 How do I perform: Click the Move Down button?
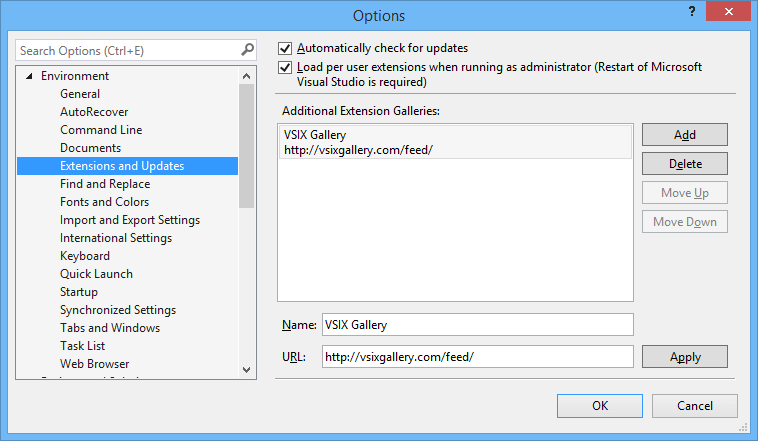[685, 221]
